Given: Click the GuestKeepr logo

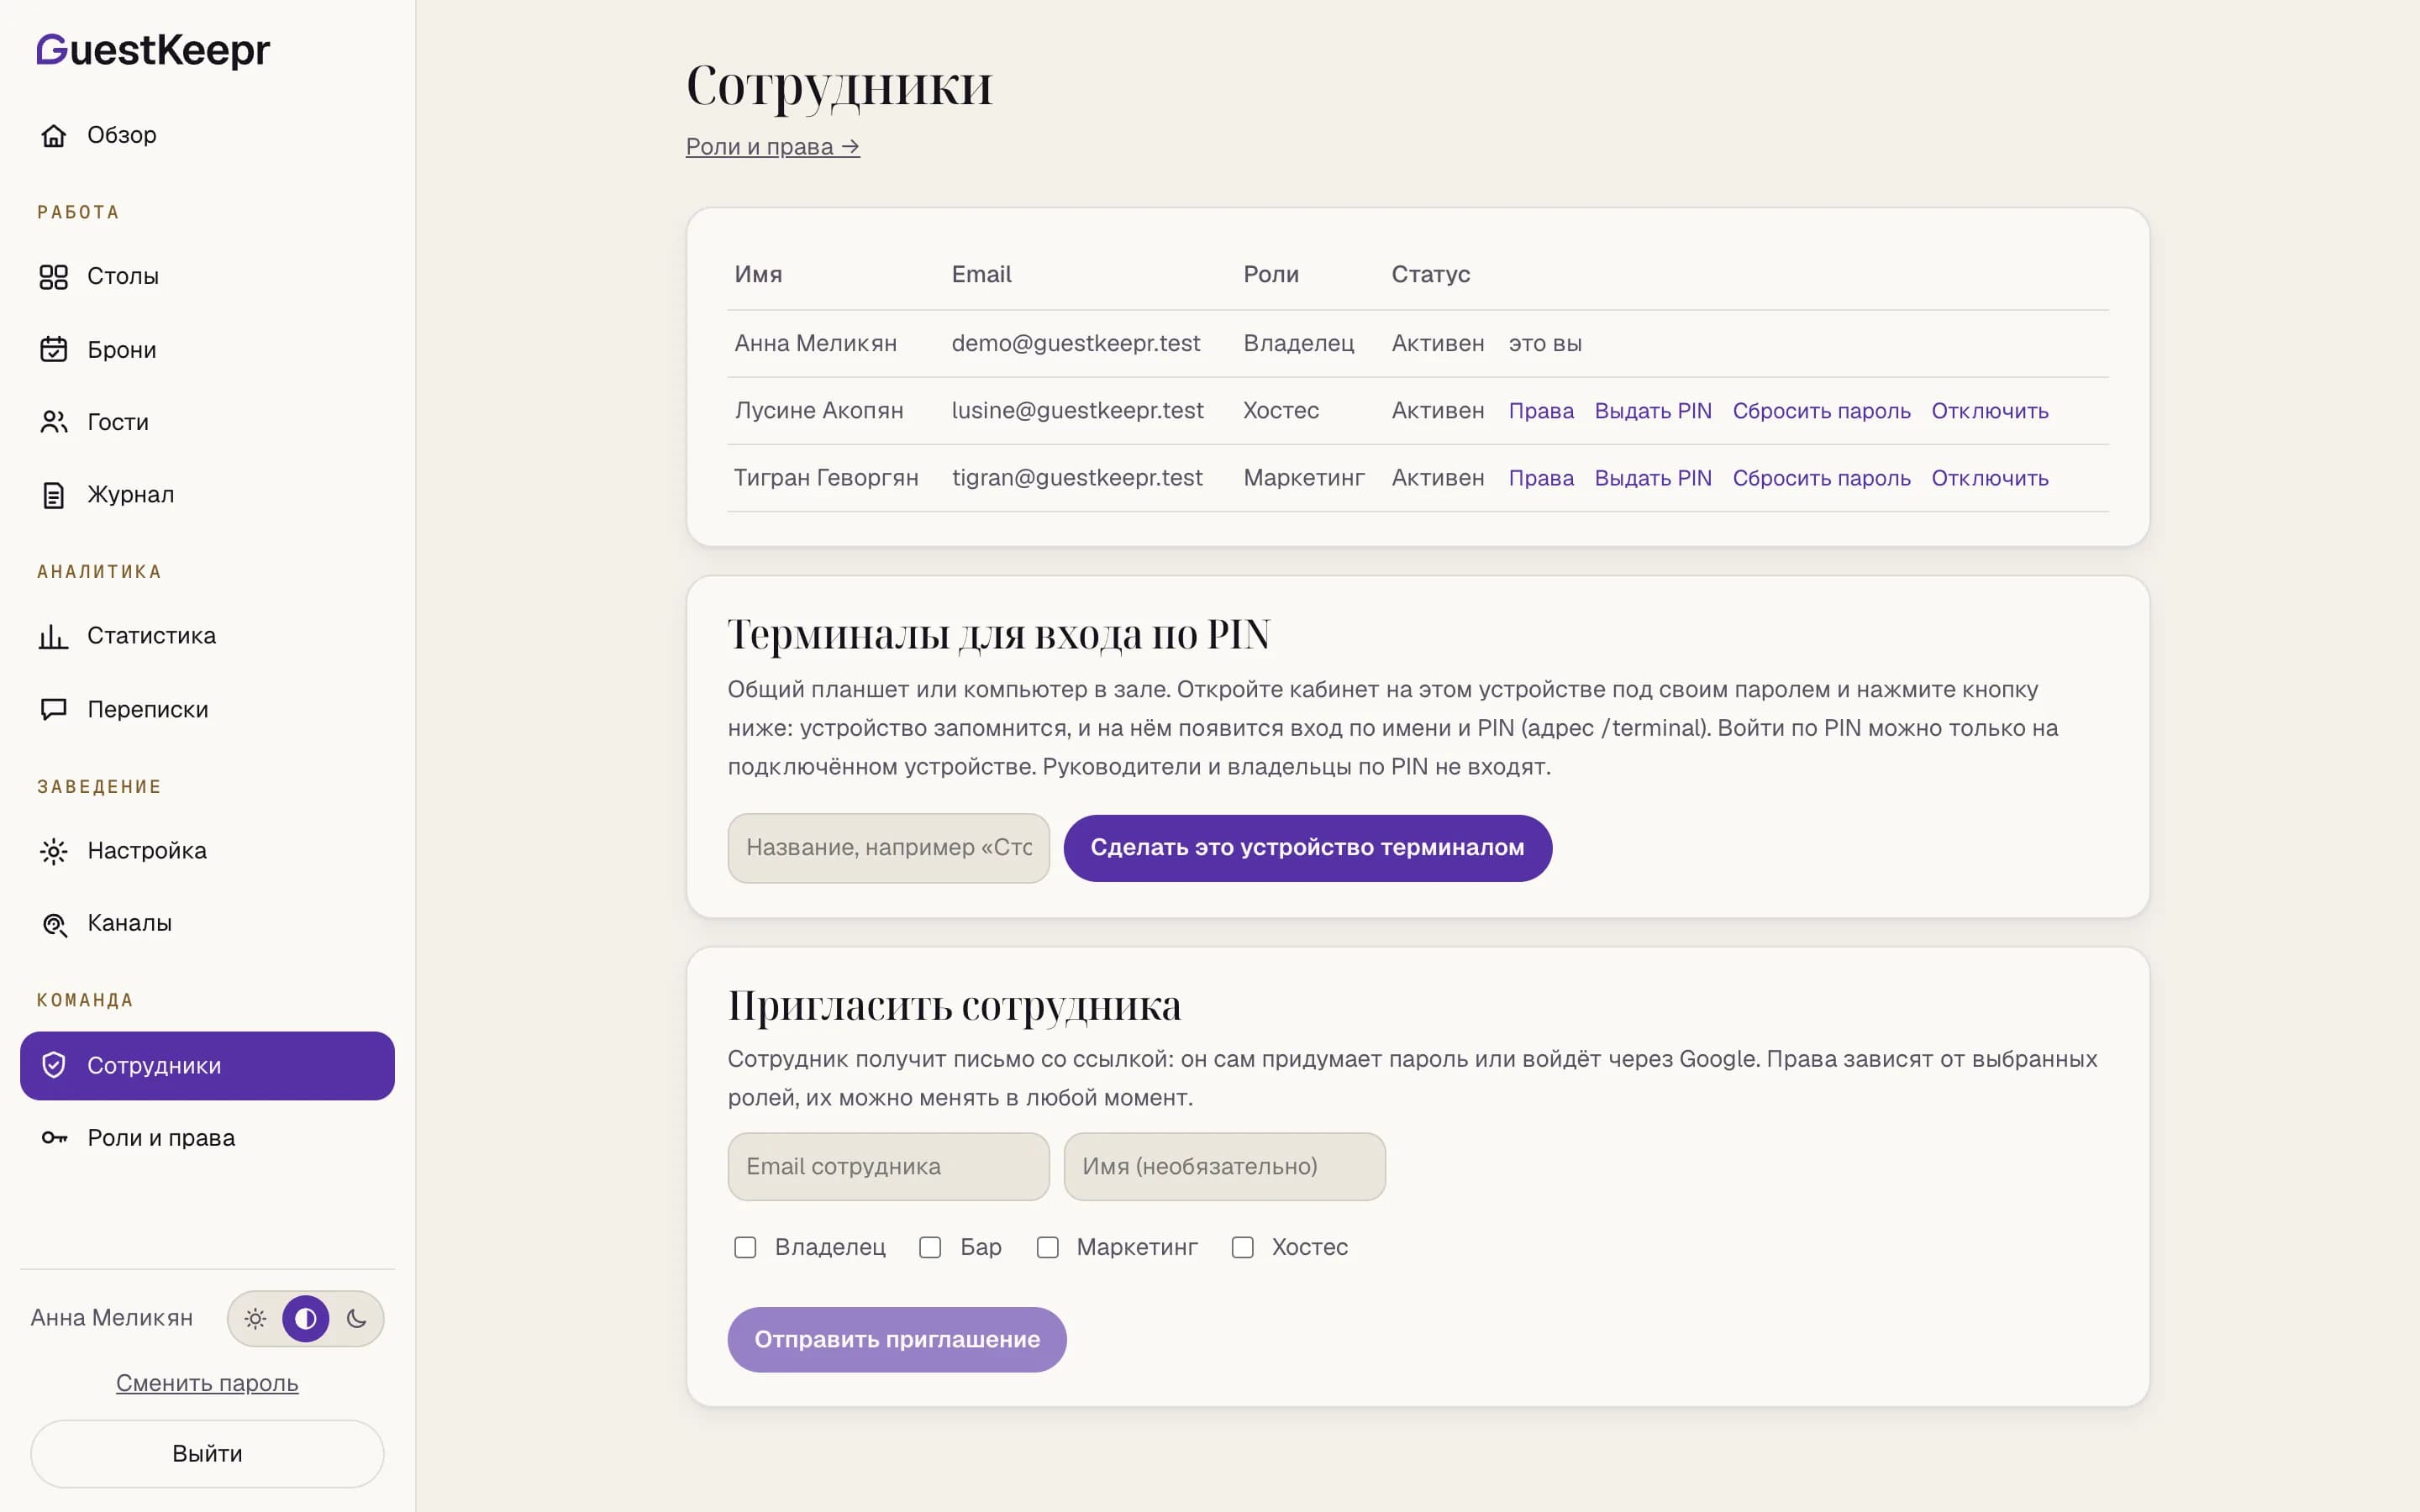Looking at the screenshot, I should point(153,50).
